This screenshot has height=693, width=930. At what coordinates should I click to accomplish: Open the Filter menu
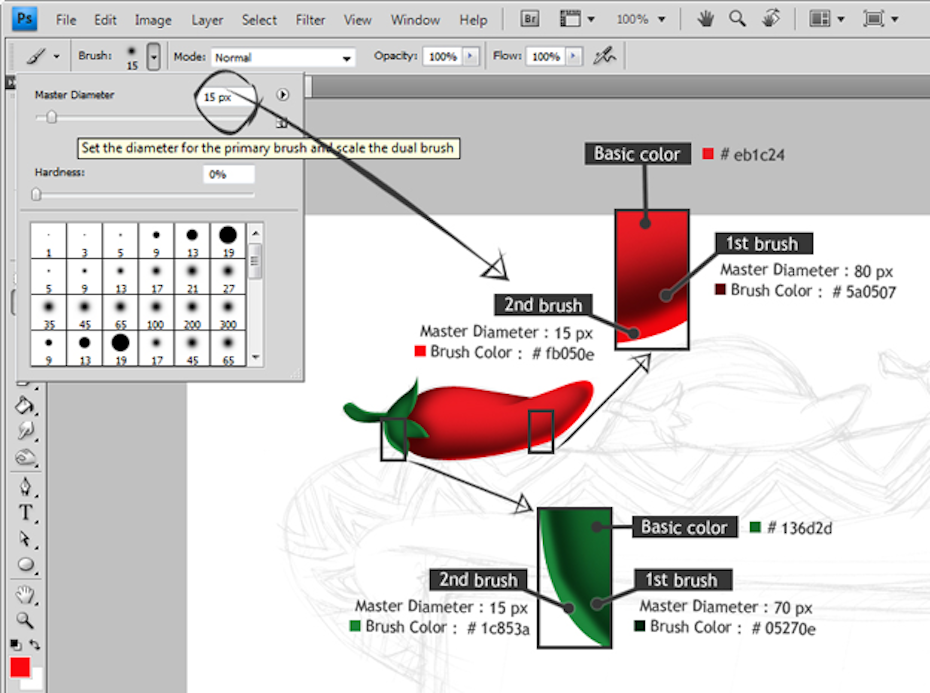coord(310,20)
